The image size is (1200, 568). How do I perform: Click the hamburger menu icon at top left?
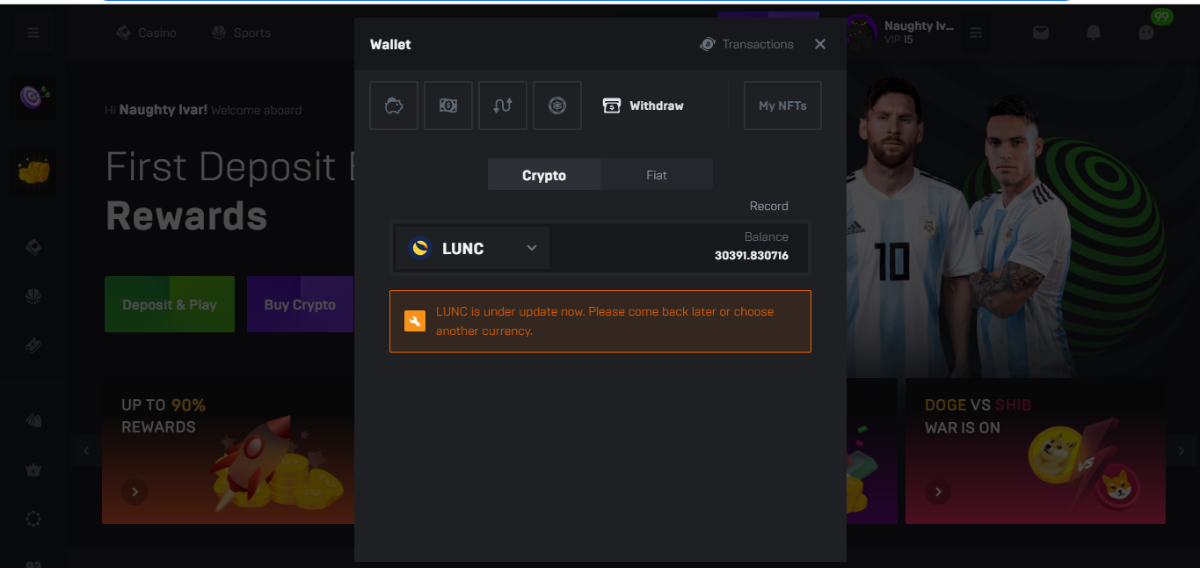click(33, 33)
